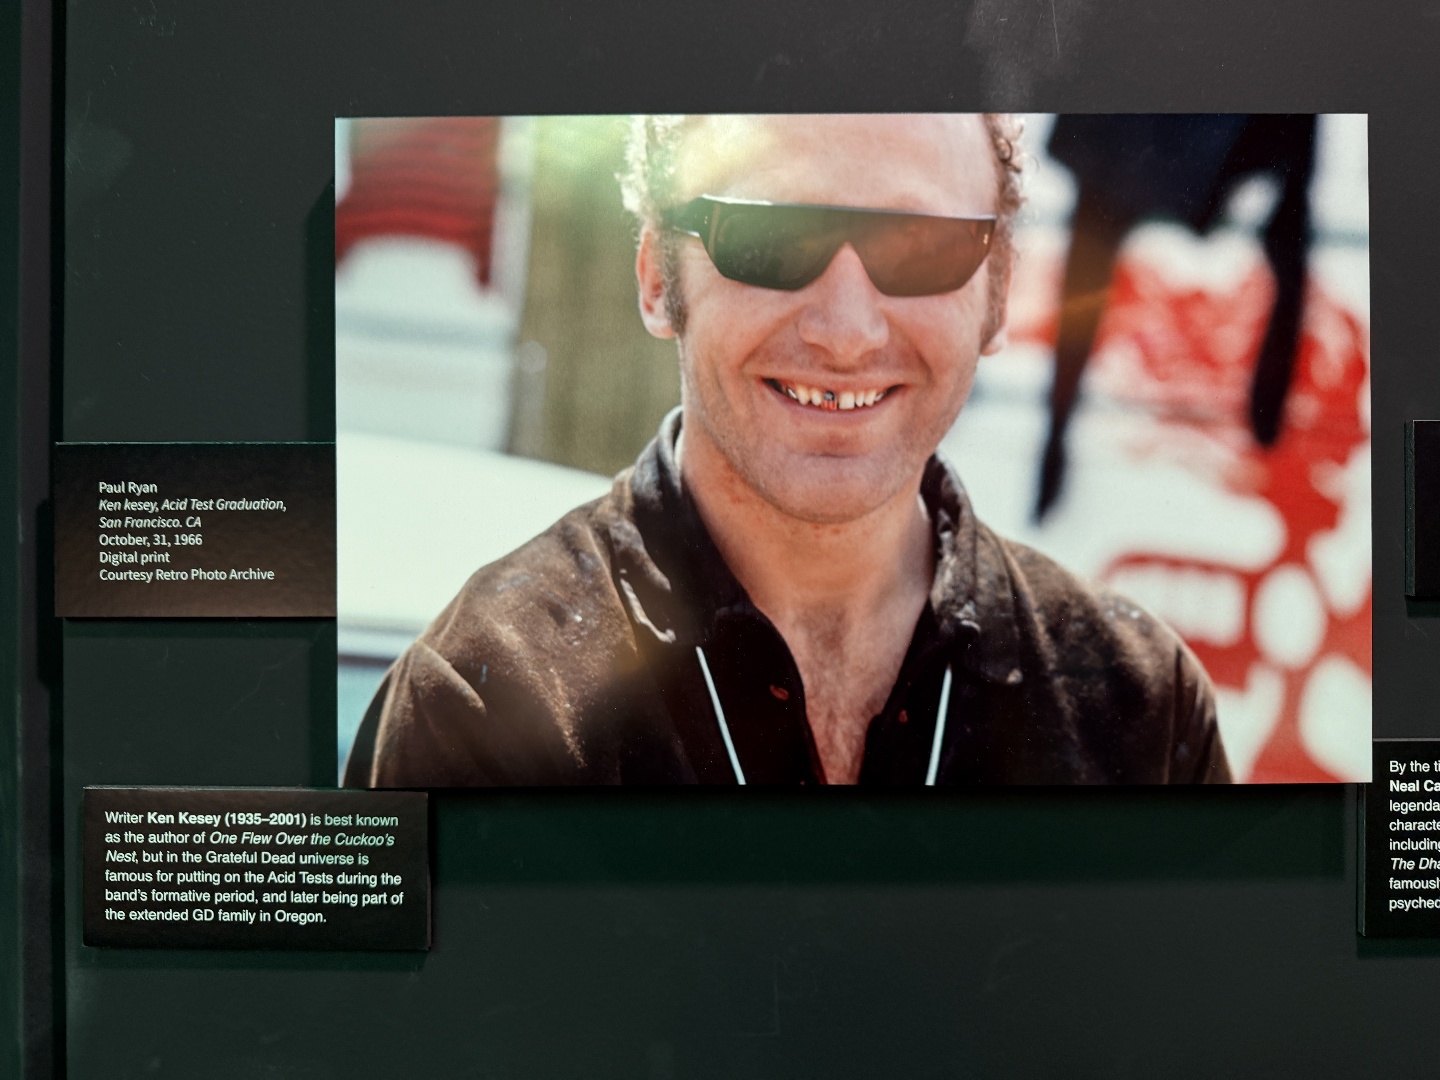Select the "Ken kesey, Acid Test Graduation" title
1440x1080 pixels.
click(192, 505)
